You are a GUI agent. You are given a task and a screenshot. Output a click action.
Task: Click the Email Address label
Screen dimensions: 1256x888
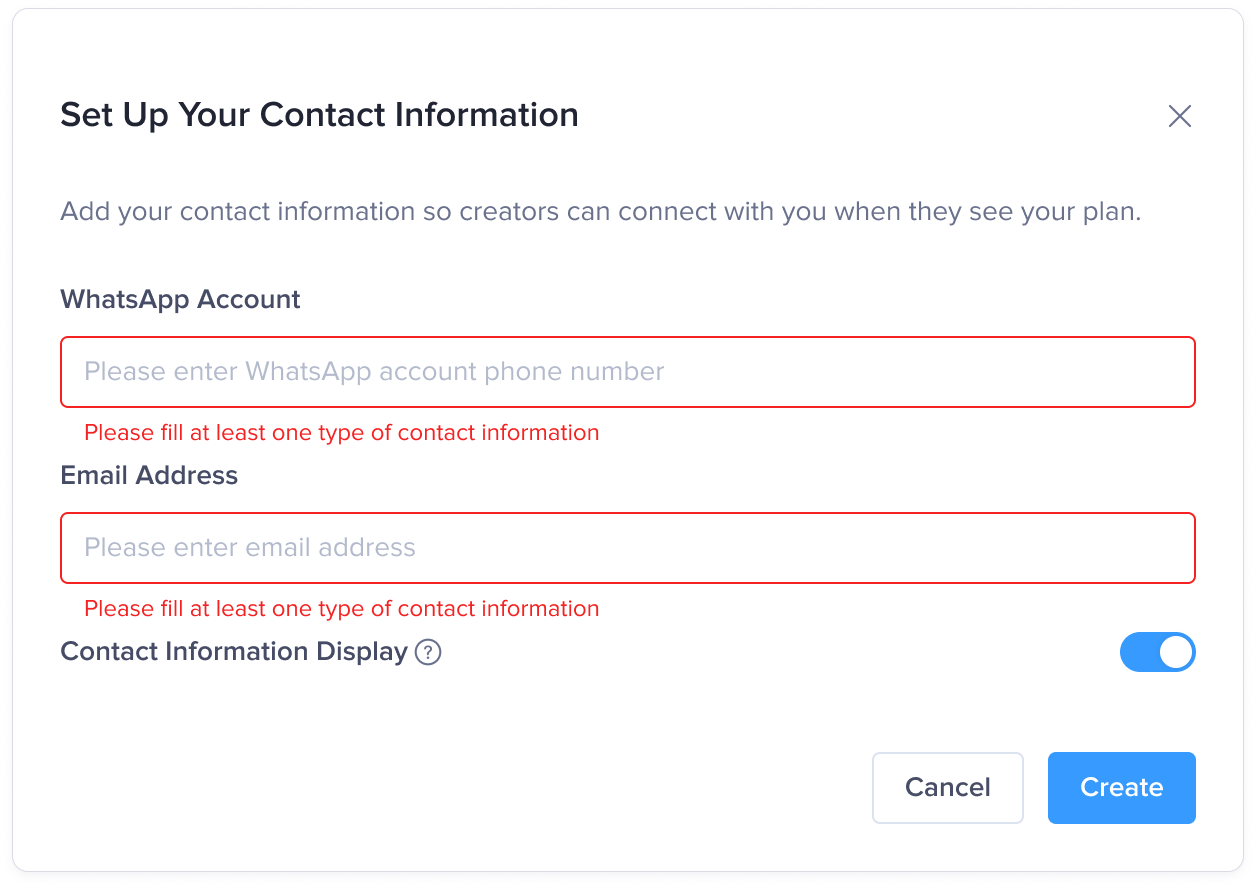pyautogui.click(x=149, y=475)
